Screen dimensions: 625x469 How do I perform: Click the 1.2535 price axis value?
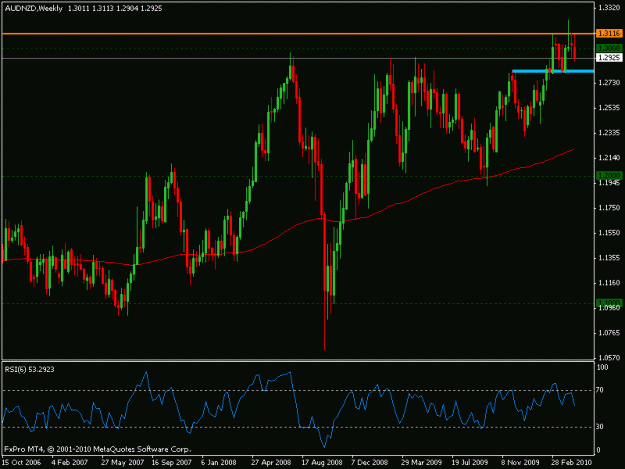coord(610,108)
